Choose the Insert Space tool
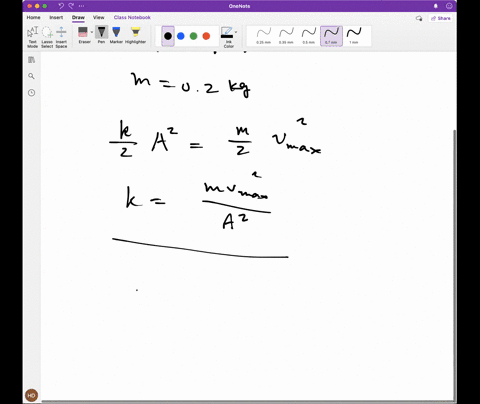 61,37
